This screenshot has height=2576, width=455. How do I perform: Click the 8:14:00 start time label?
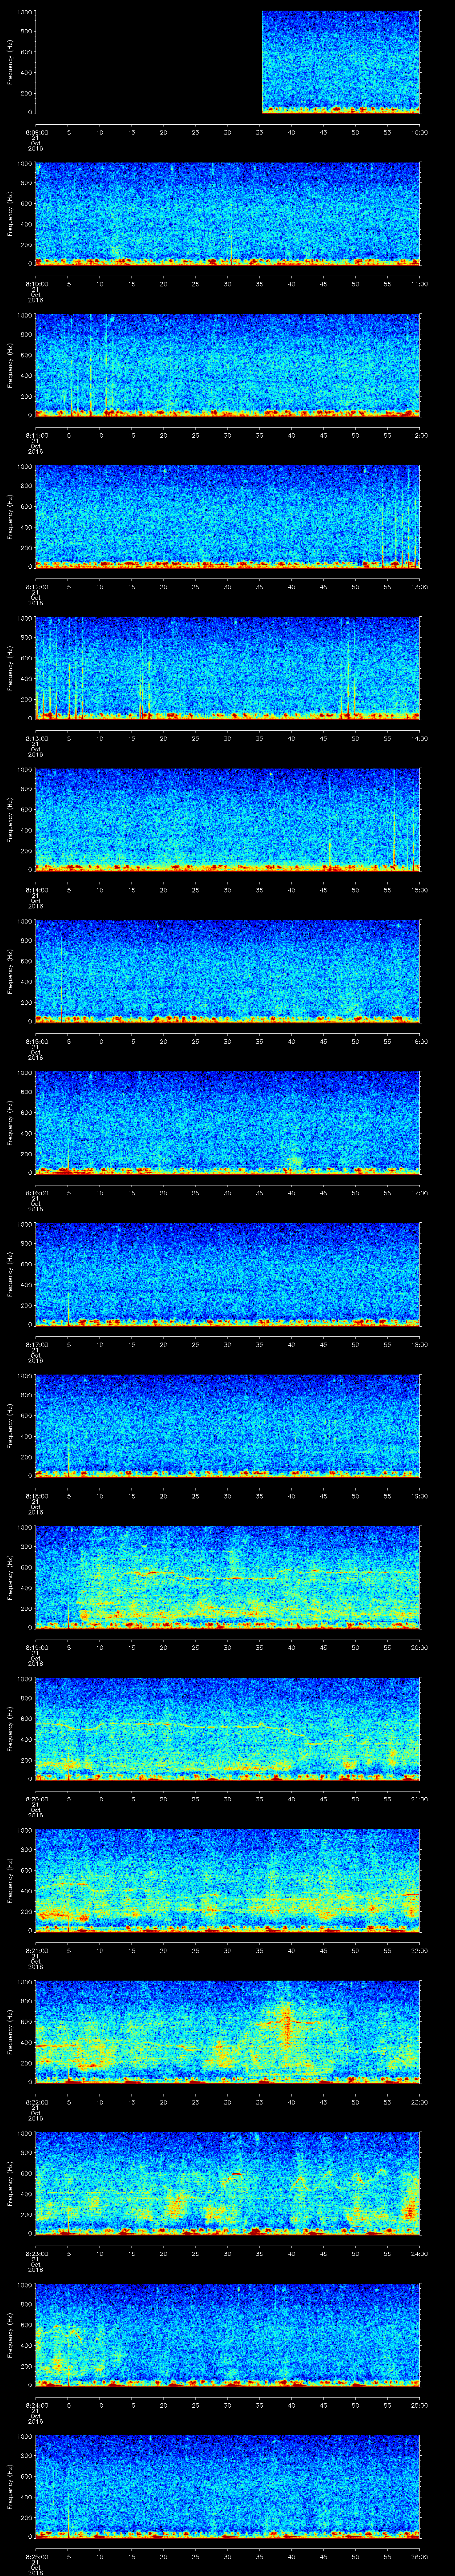tap(36, 890)
